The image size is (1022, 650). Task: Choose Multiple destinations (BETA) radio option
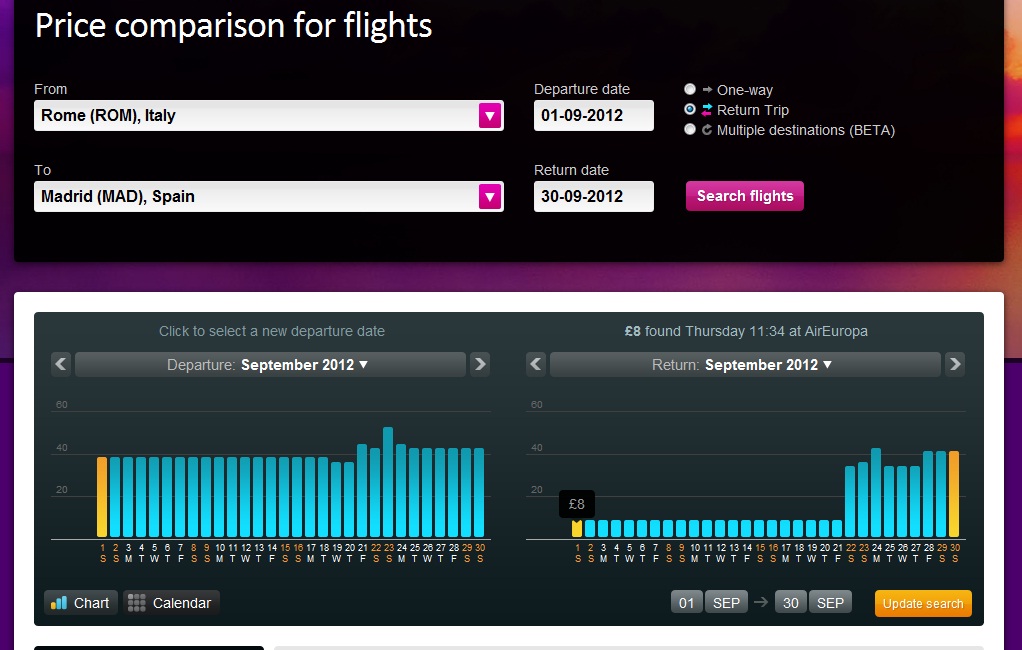tap(690, 130)
